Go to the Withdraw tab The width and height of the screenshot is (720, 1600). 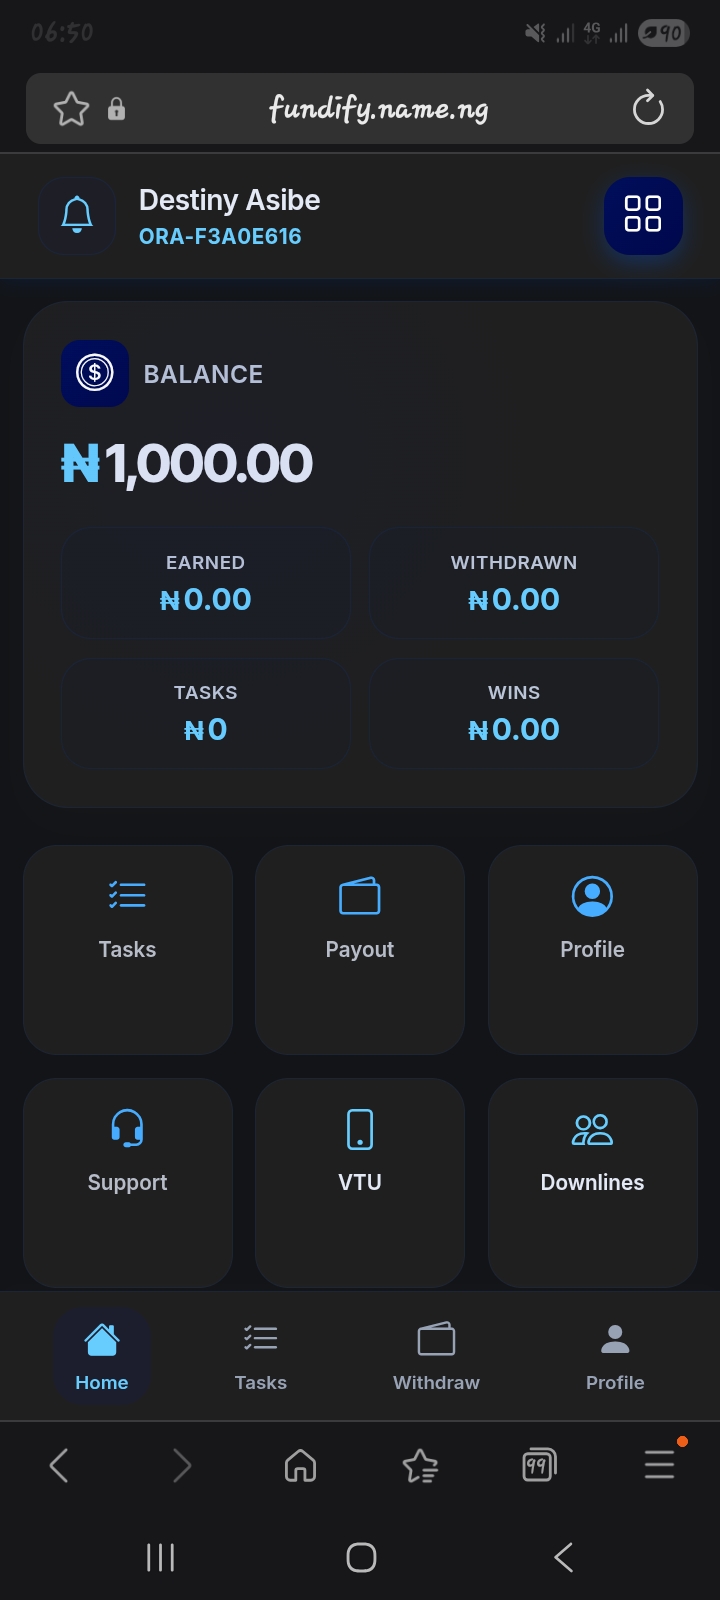click(436, 1356)
